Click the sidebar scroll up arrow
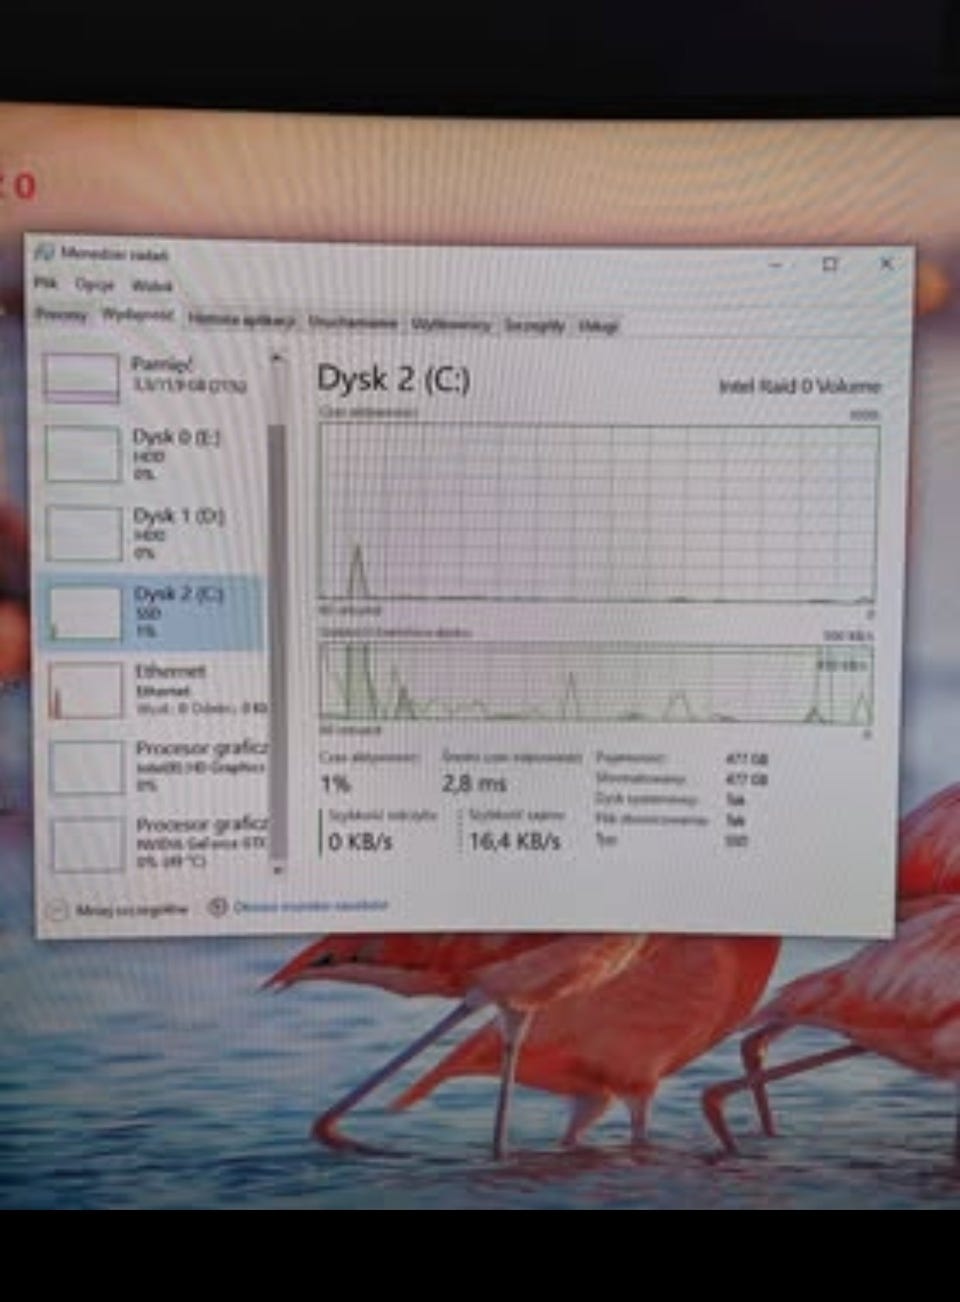The width and height of the screenshot is (960, 1302). coord(277,358)
